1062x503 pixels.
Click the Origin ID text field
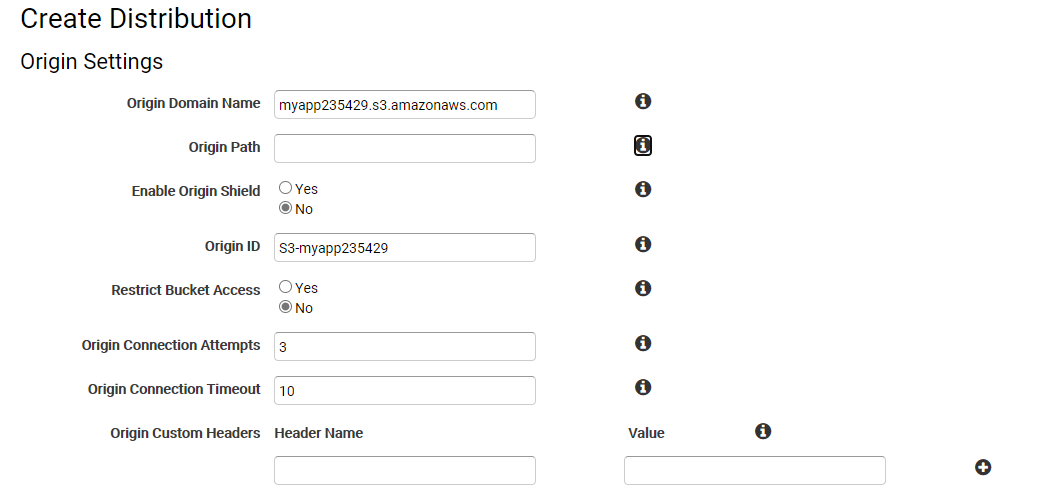pyautogui.click(x=404, y=248)
